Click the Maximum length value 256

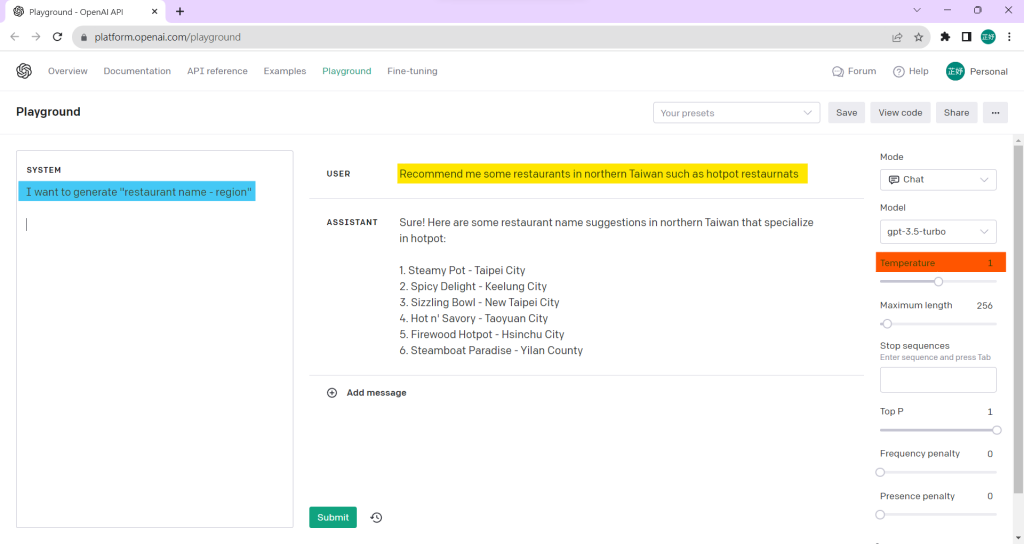coord(985,305)
